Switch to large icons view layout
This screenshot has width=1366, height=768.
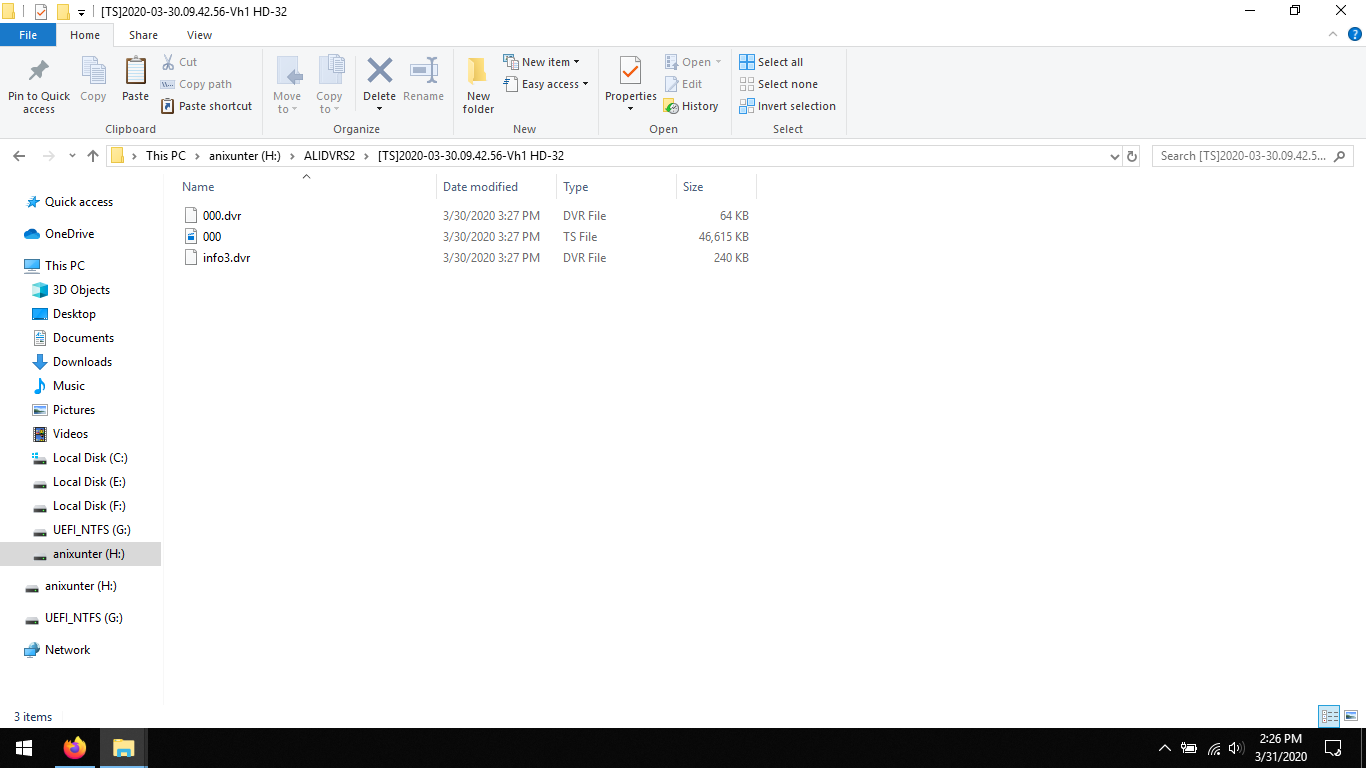coord(1351,716)
